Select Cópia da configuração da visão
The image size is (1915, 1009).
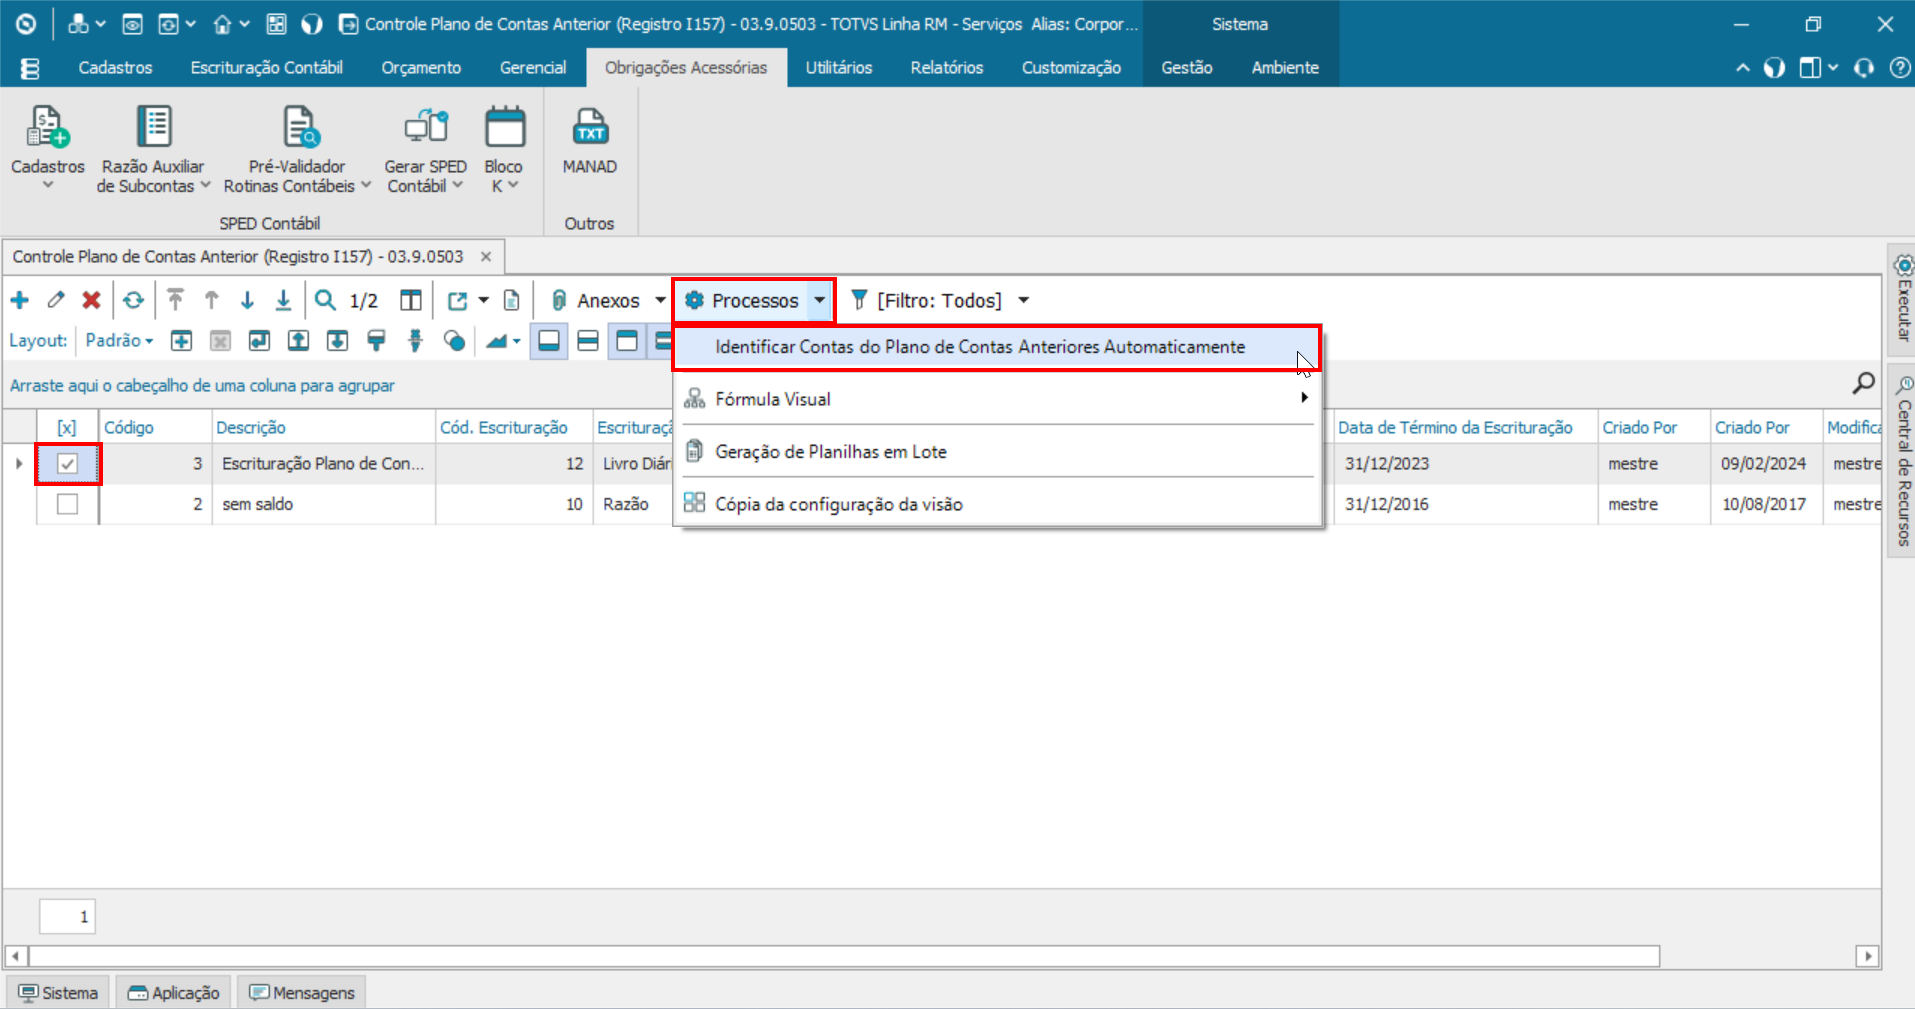point(997,504)
